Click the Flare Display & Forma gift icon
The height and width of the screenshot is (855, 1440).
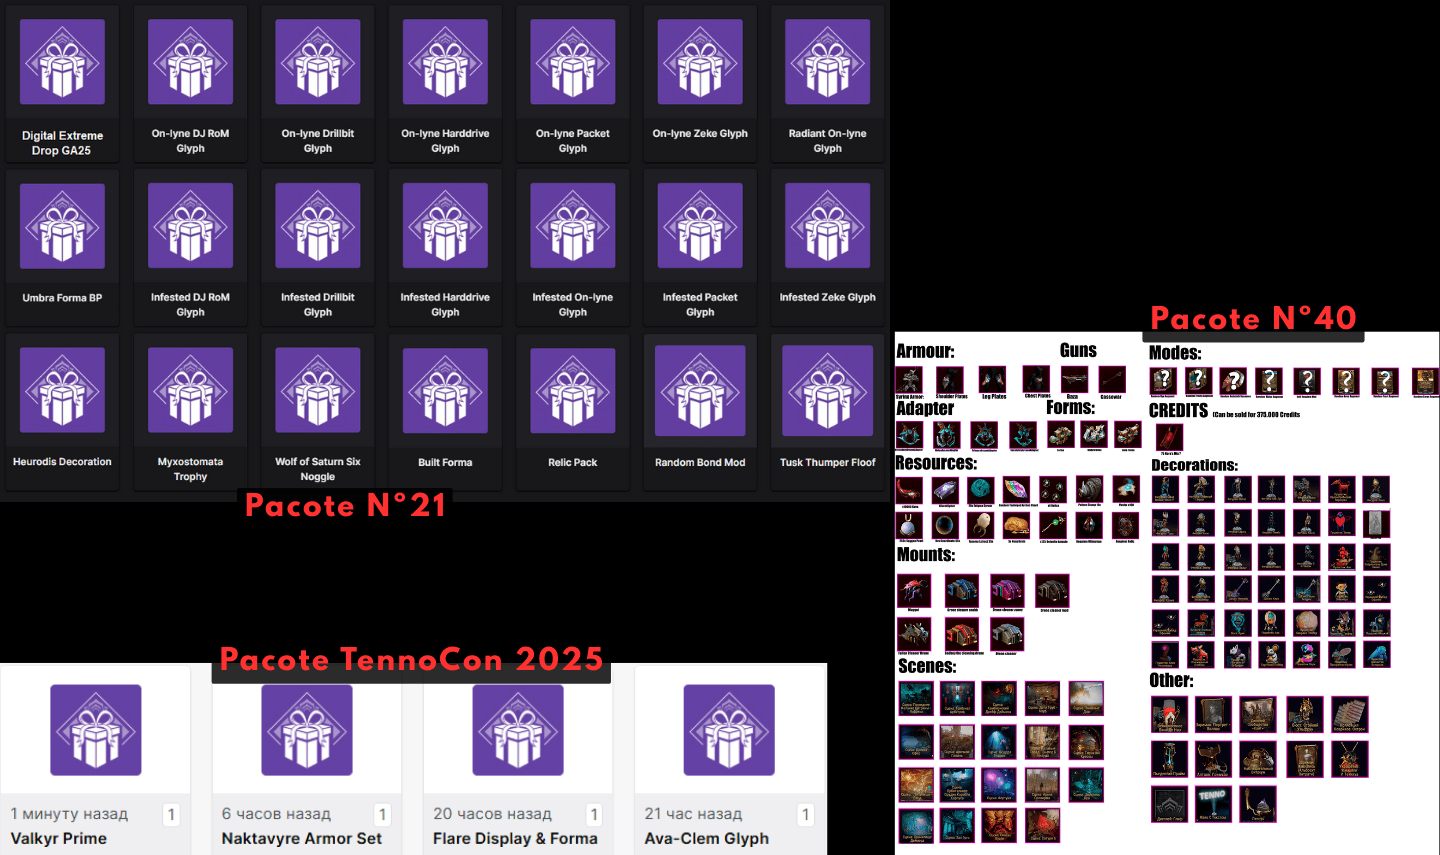[518, 730]
